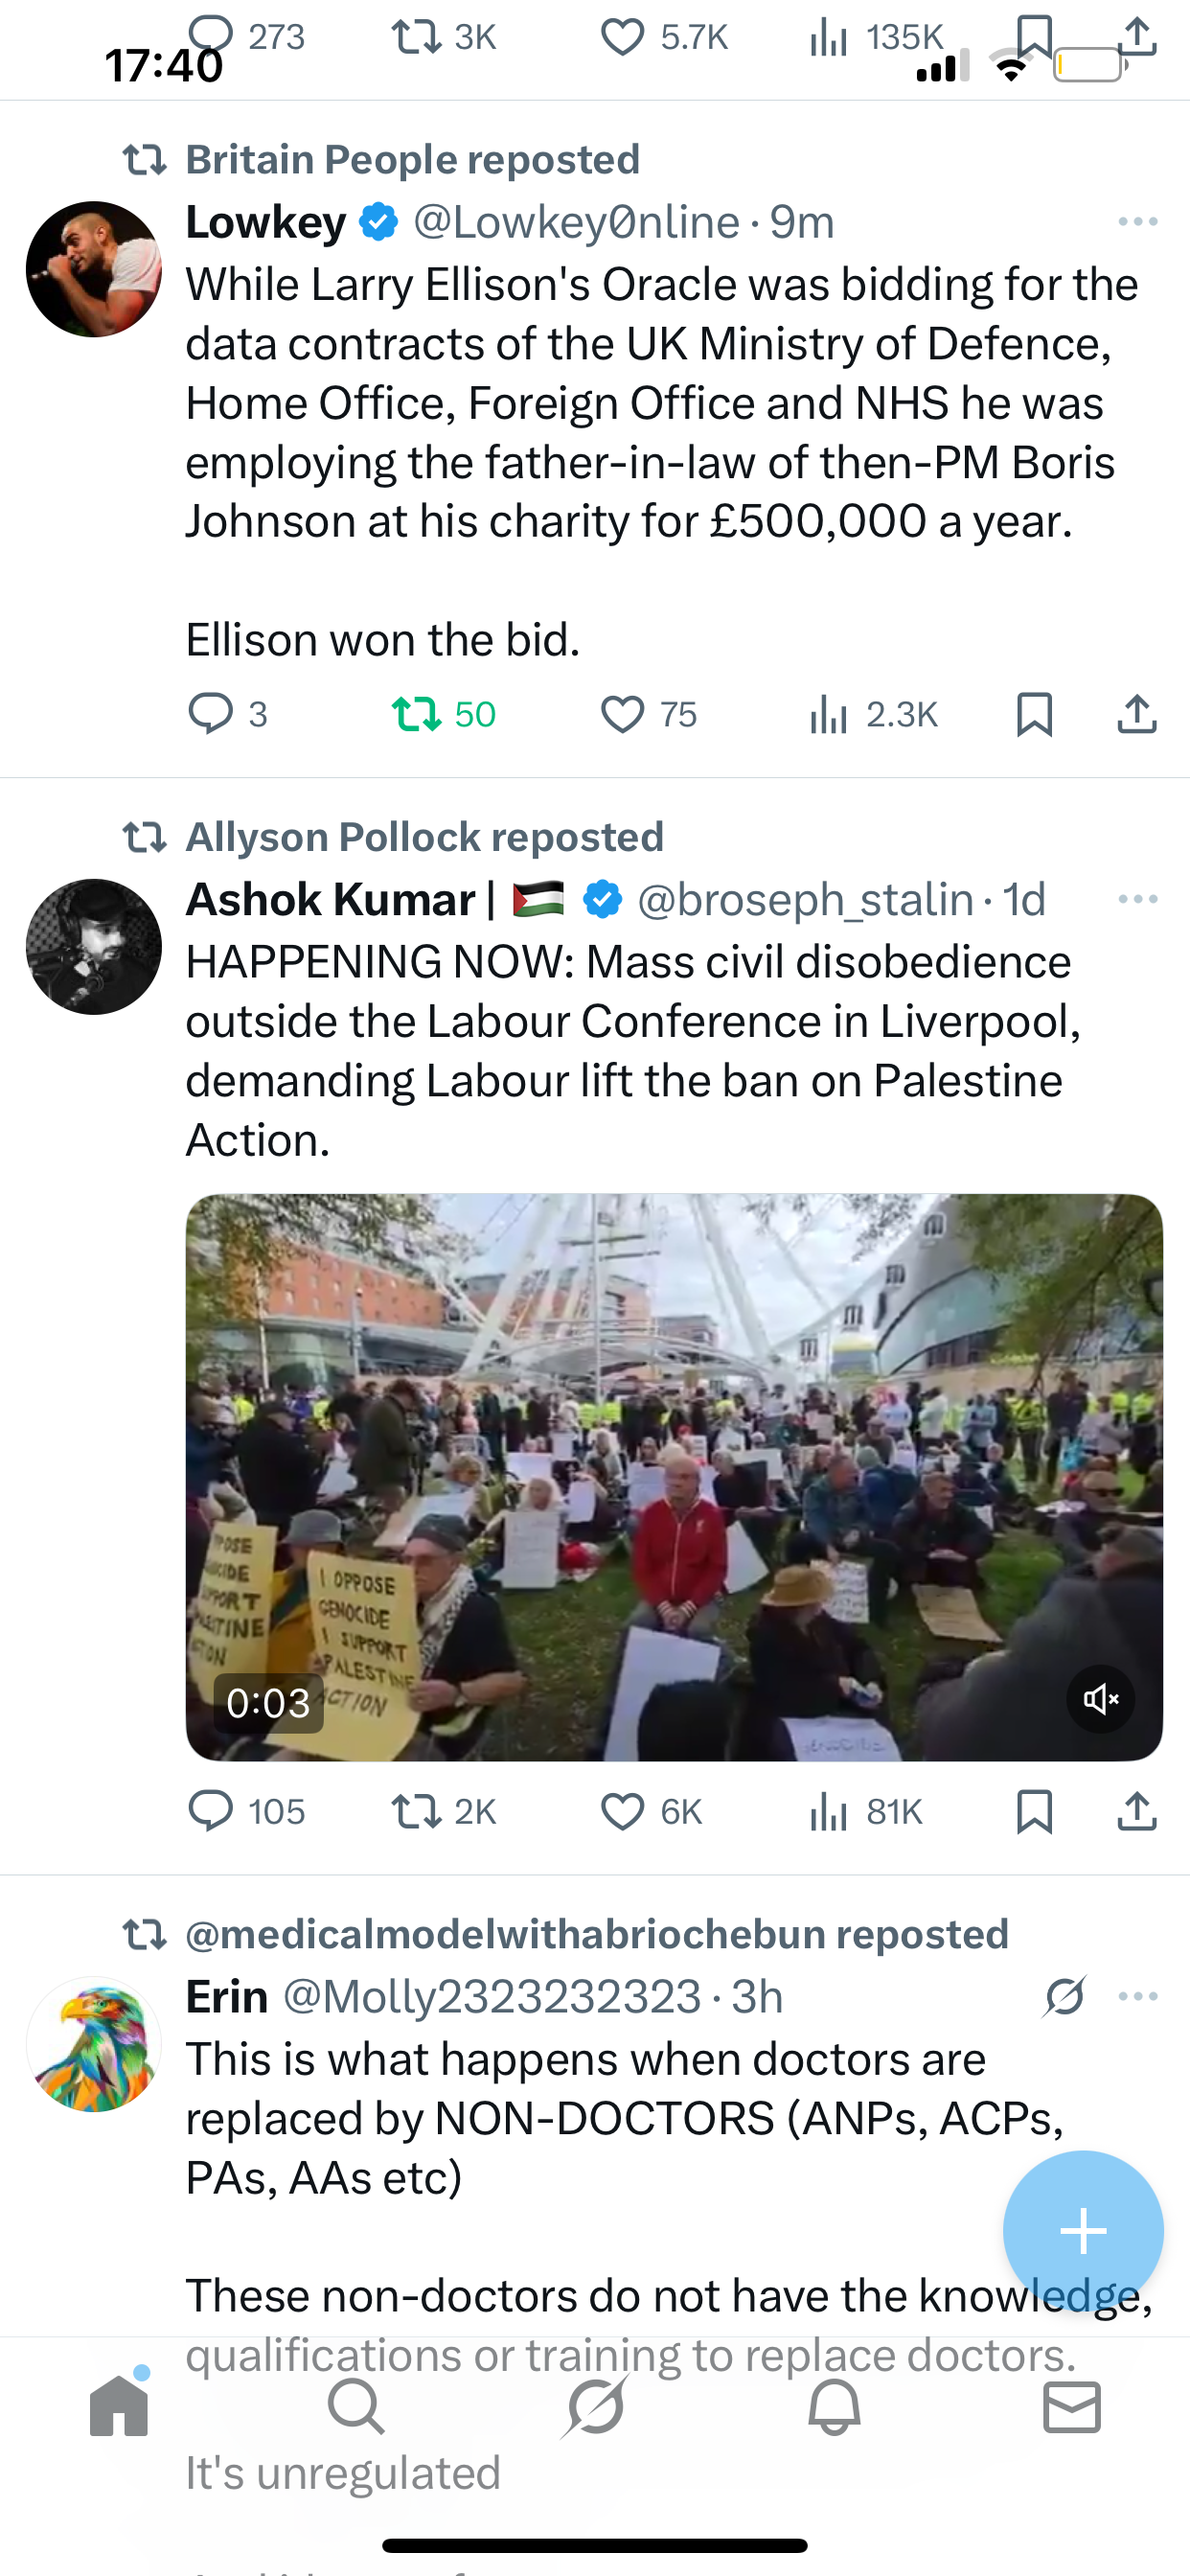
Task: Share Lowkey's tweet
Action: [x=1137, y=714]
